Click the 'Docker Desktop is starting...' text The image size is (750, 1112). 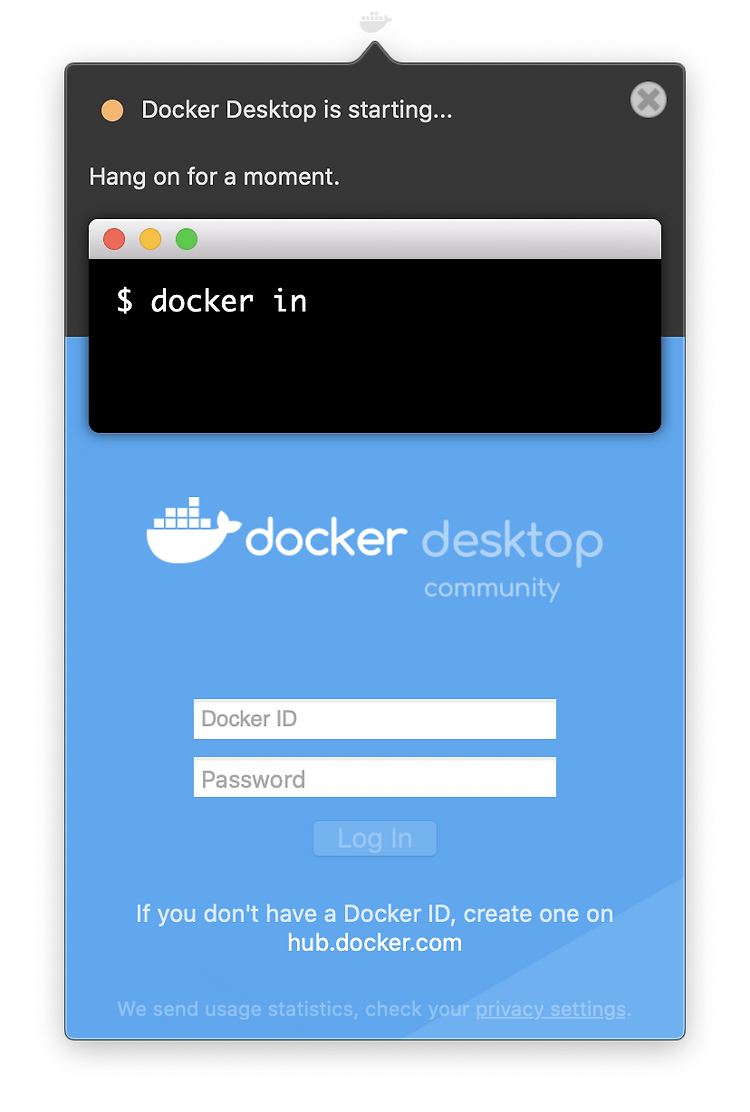point(296,110)
